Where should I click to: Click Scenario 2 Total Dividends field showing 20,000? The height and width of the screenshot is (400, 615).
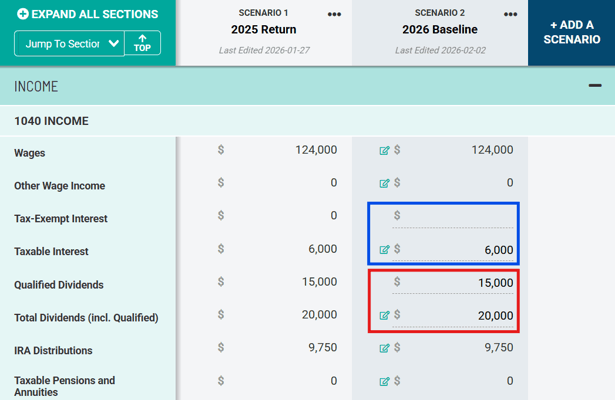(458, 316)
